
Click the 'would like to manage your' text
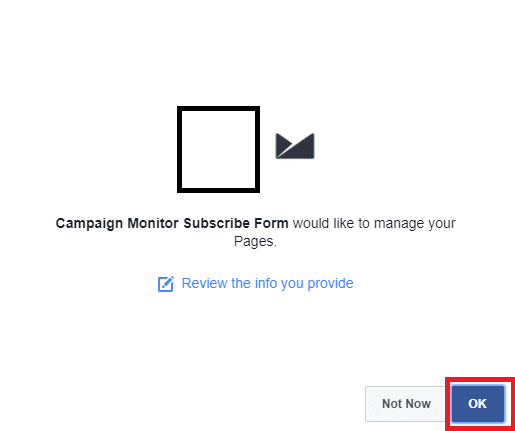click(374, 223)
